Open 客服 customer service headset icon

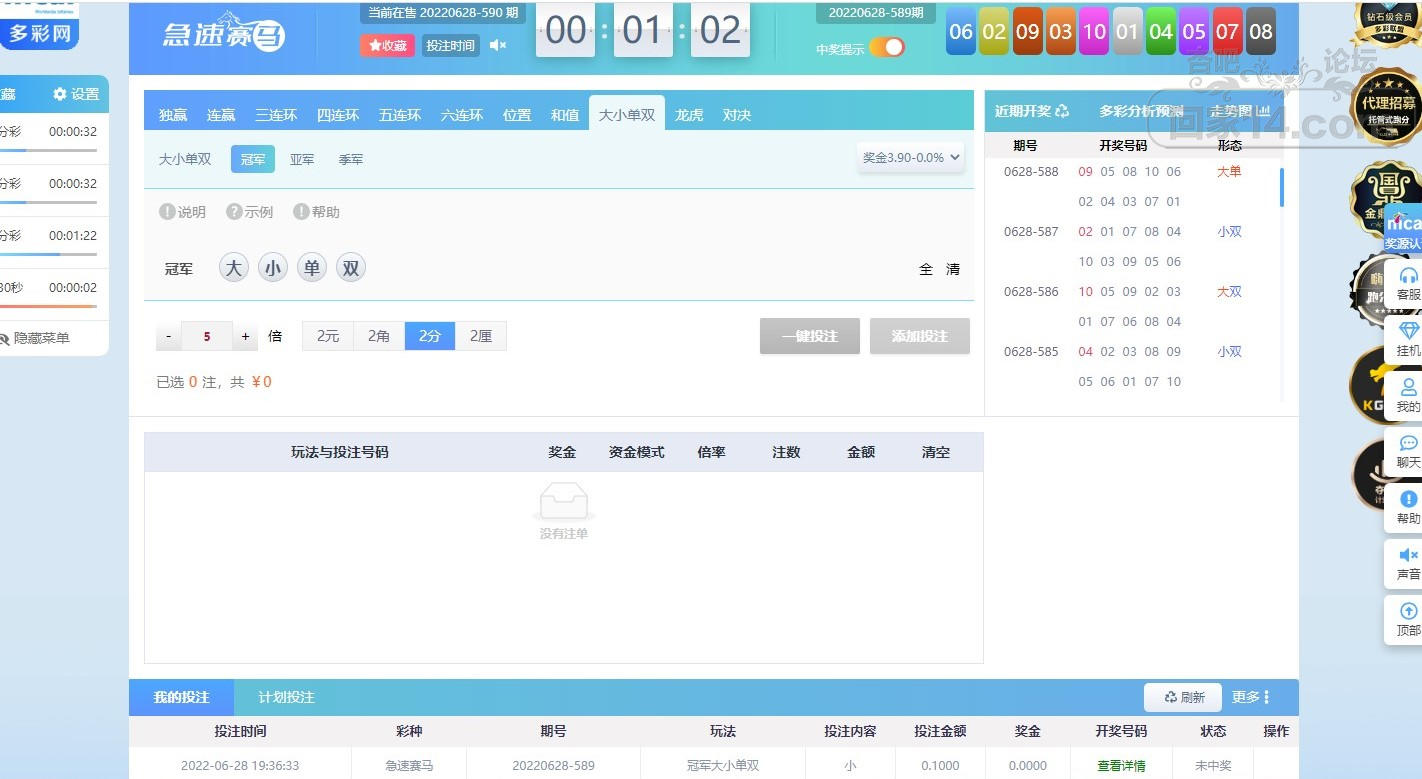pos(1408,277)
